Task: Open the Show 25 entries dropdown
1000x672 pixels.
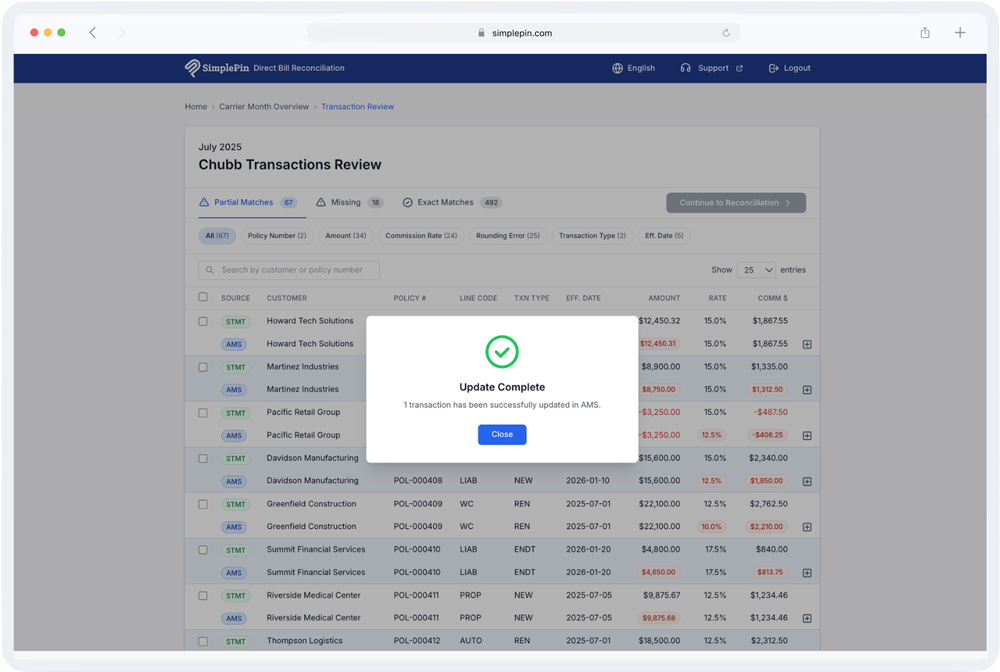Action: tap(756, 270)
